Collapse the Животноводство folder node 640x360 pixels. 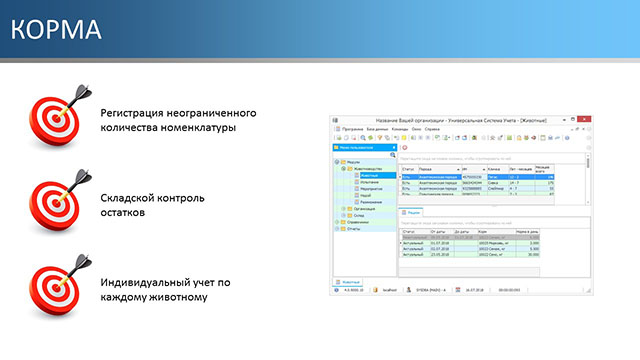(344, 169)
